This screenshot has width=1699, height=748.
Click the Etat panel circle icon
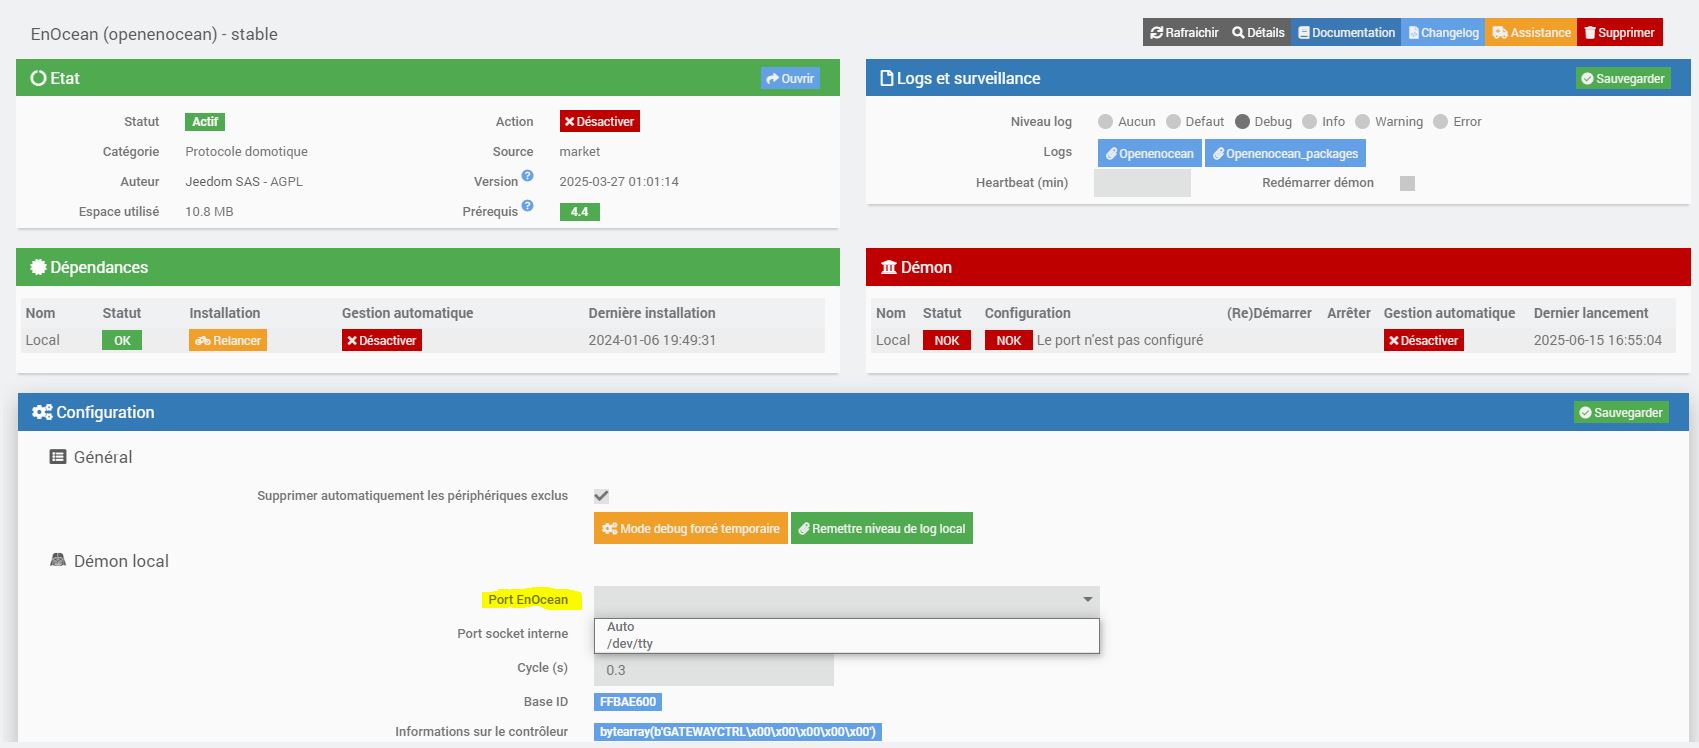[38, 78]
